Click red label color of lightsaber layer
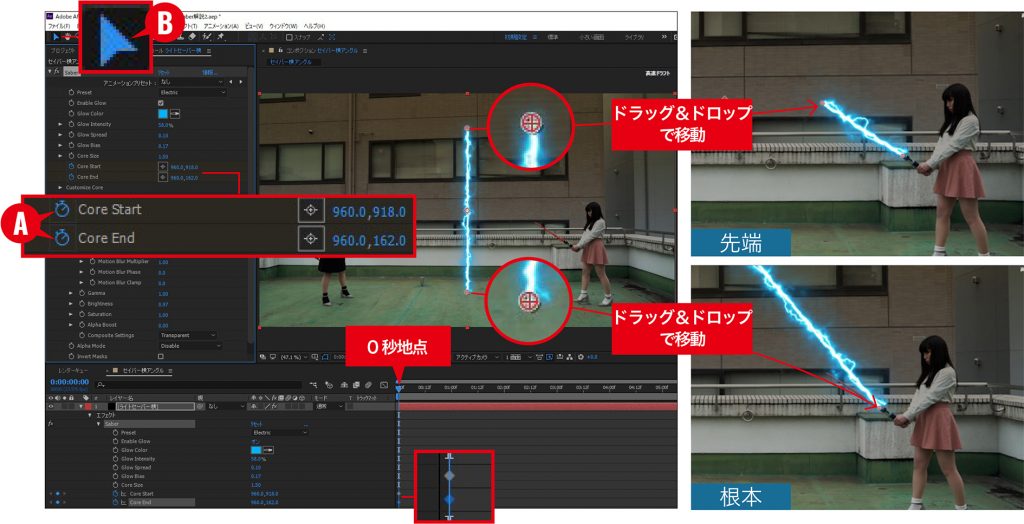 (88, 406)
